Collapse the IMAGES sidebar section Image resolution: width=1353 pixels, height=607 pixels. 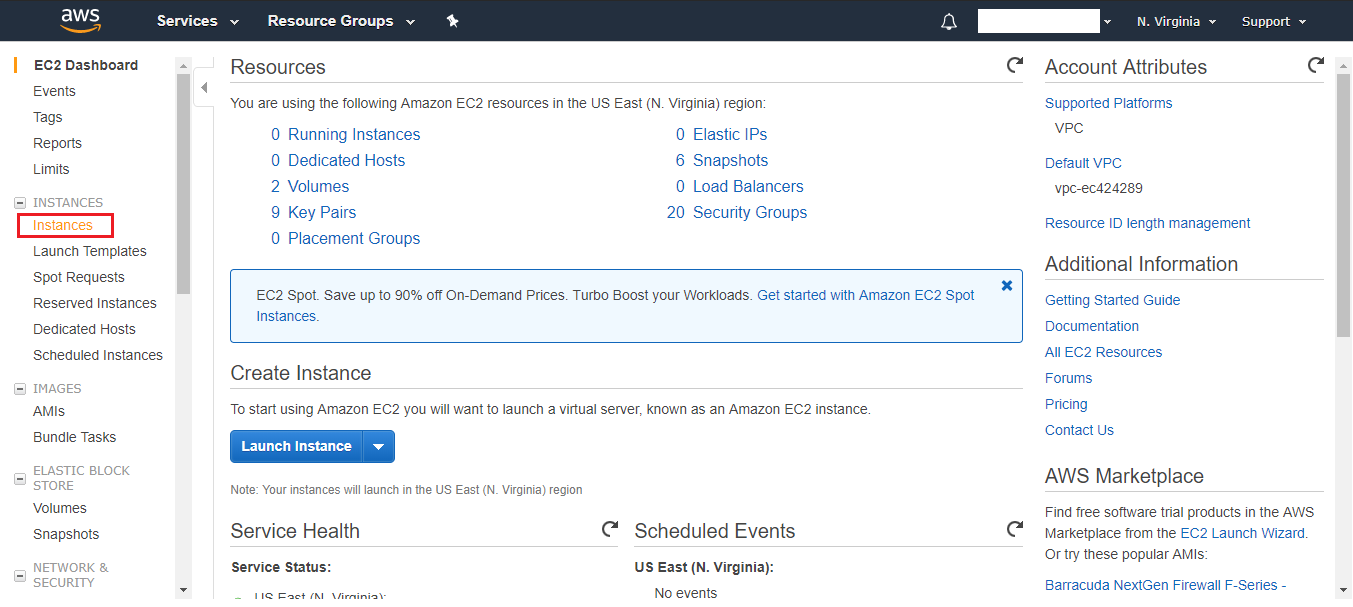pos(20,389)
